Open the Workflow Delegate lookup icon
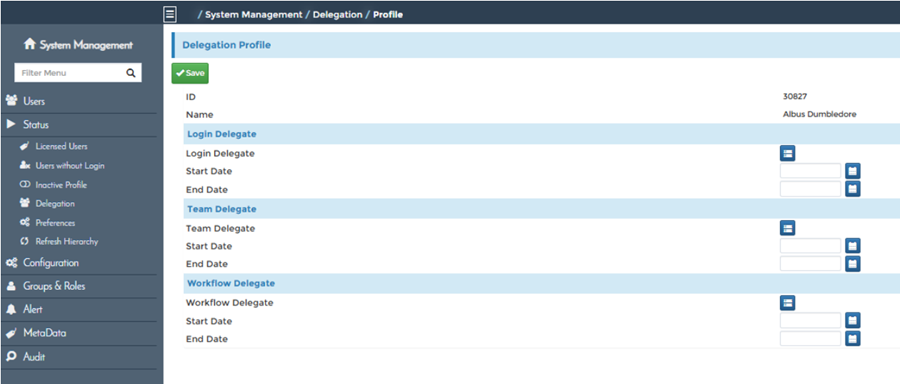Screen dimensions: 900x384 click(788, 302)
